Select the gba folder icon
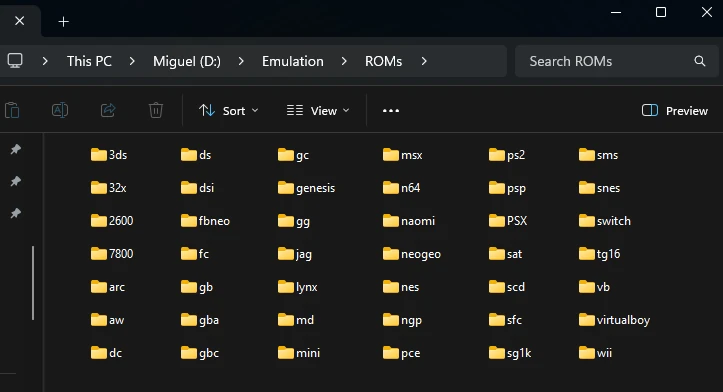The height and width of the screenshot is (392, 723). click(189, 320)
